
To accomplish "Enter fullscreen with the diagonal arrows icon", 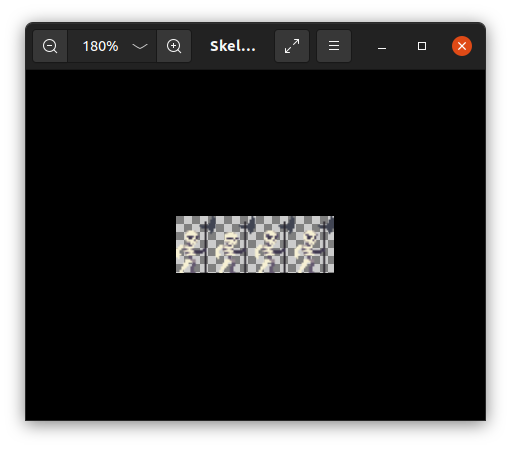I will coord(292,46).
